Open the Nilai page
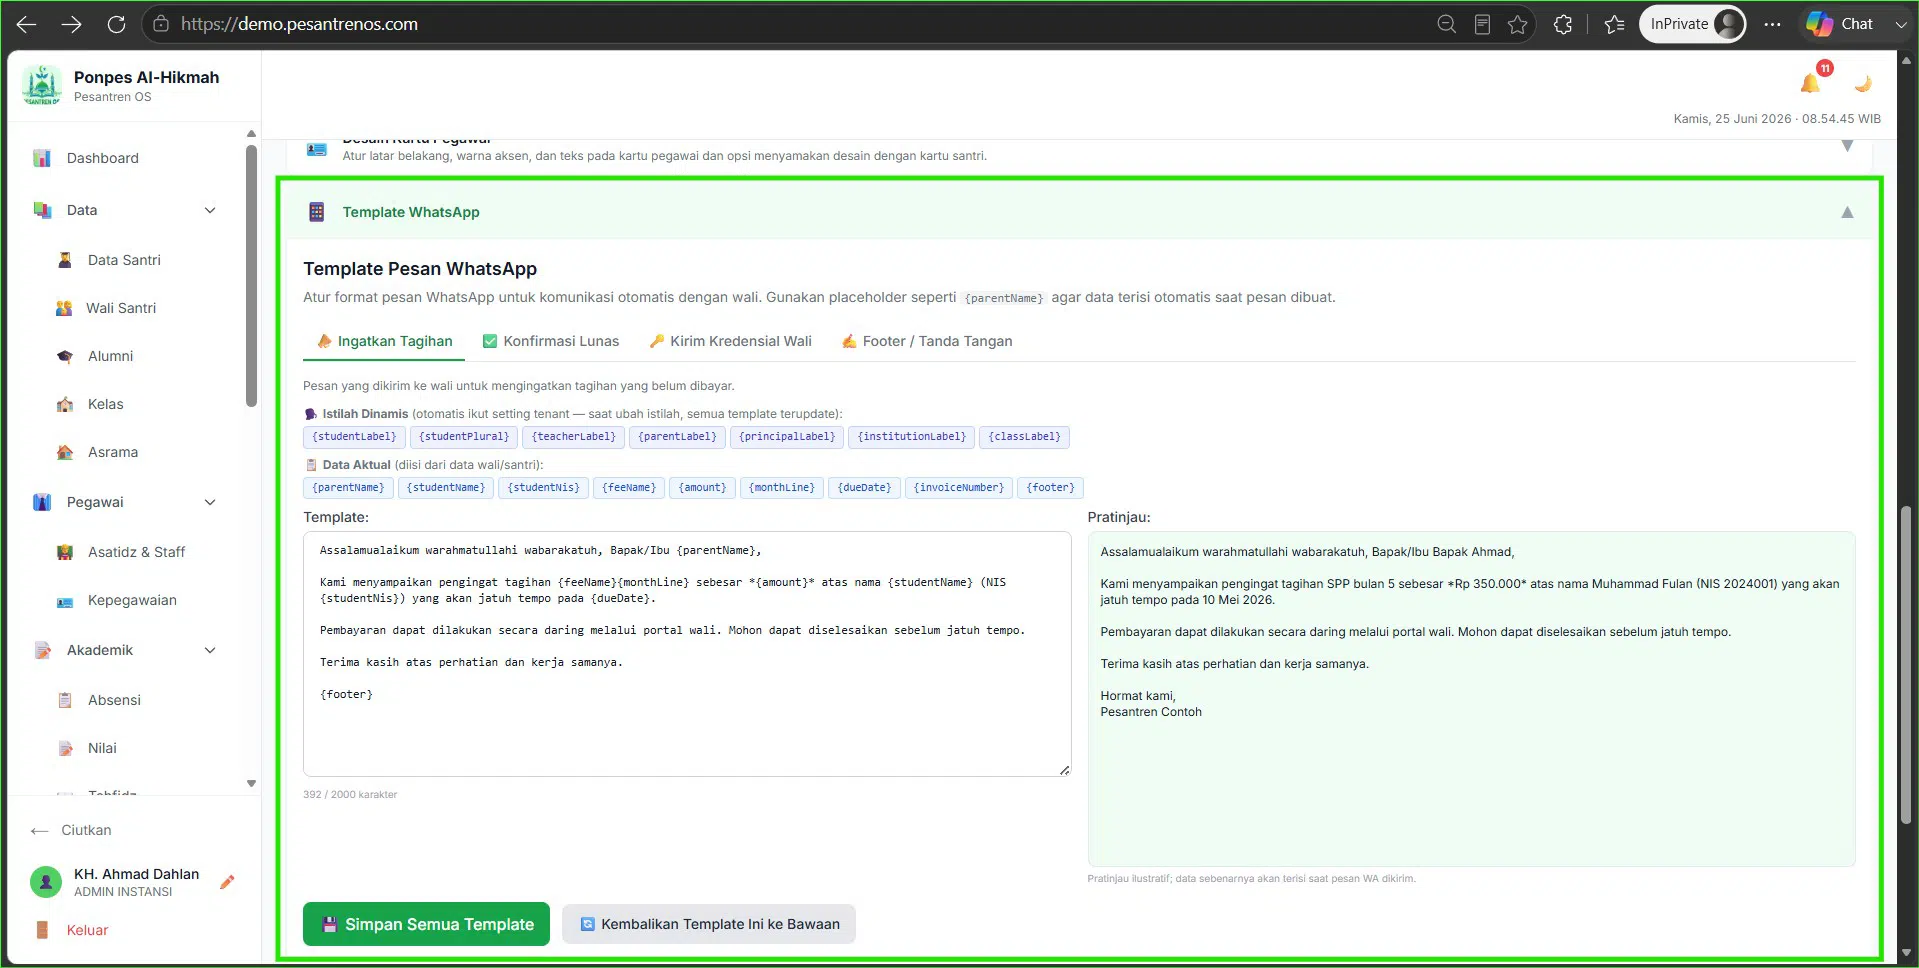This screenshot has height=968, width=1919. click(x=102, y=748)
